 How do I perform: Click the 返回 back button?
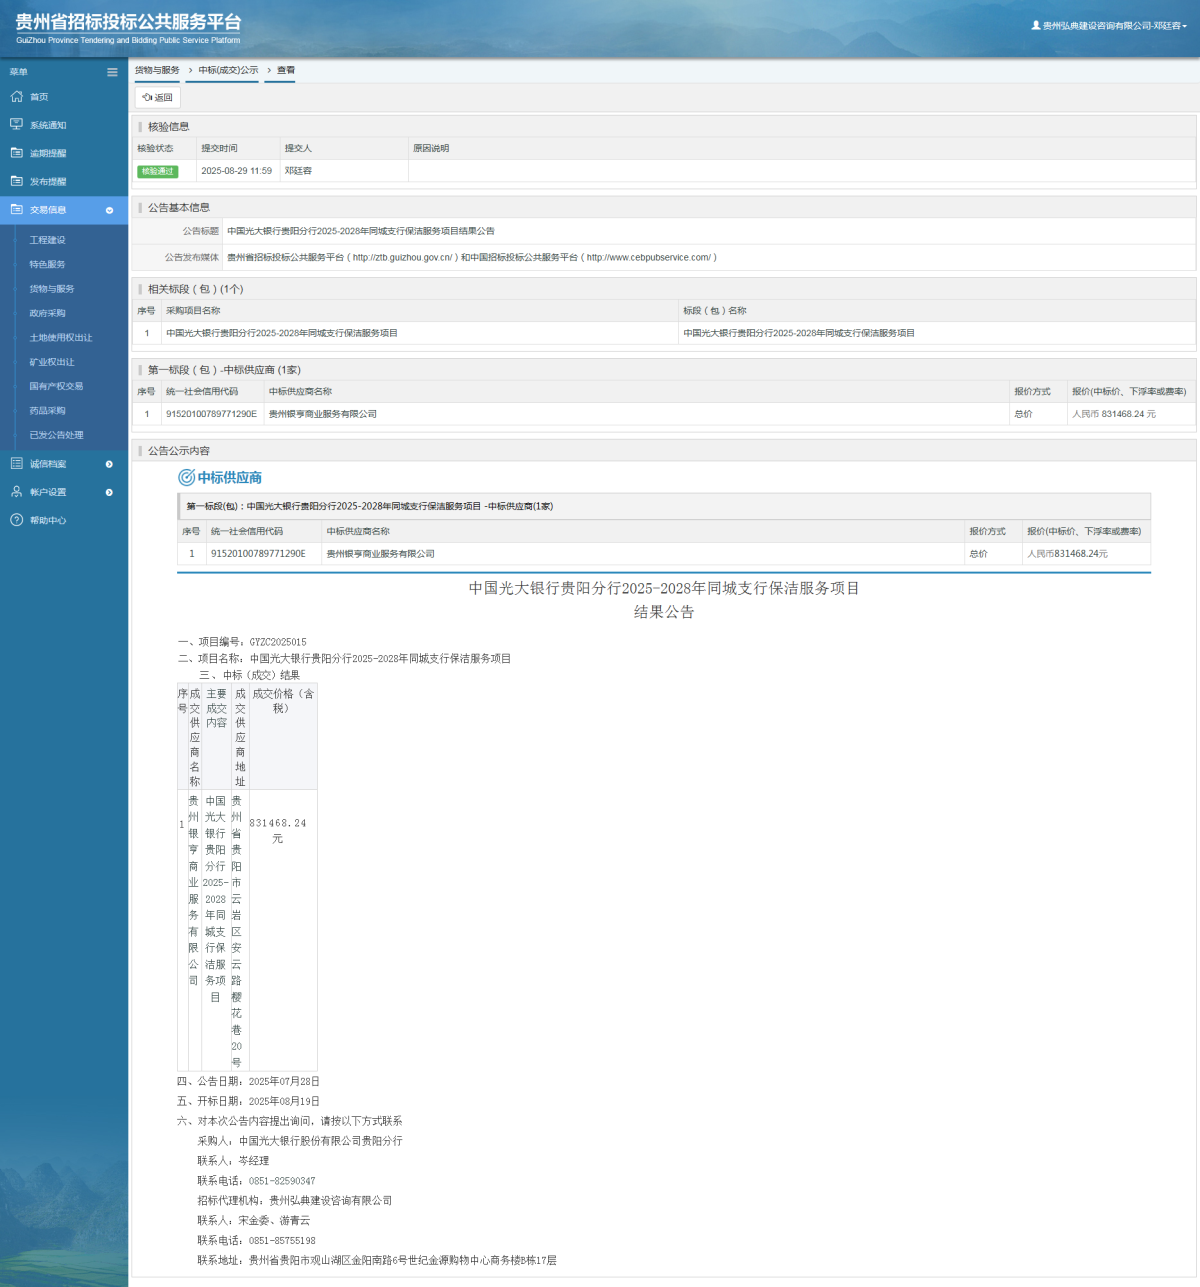tap(158, 98)
